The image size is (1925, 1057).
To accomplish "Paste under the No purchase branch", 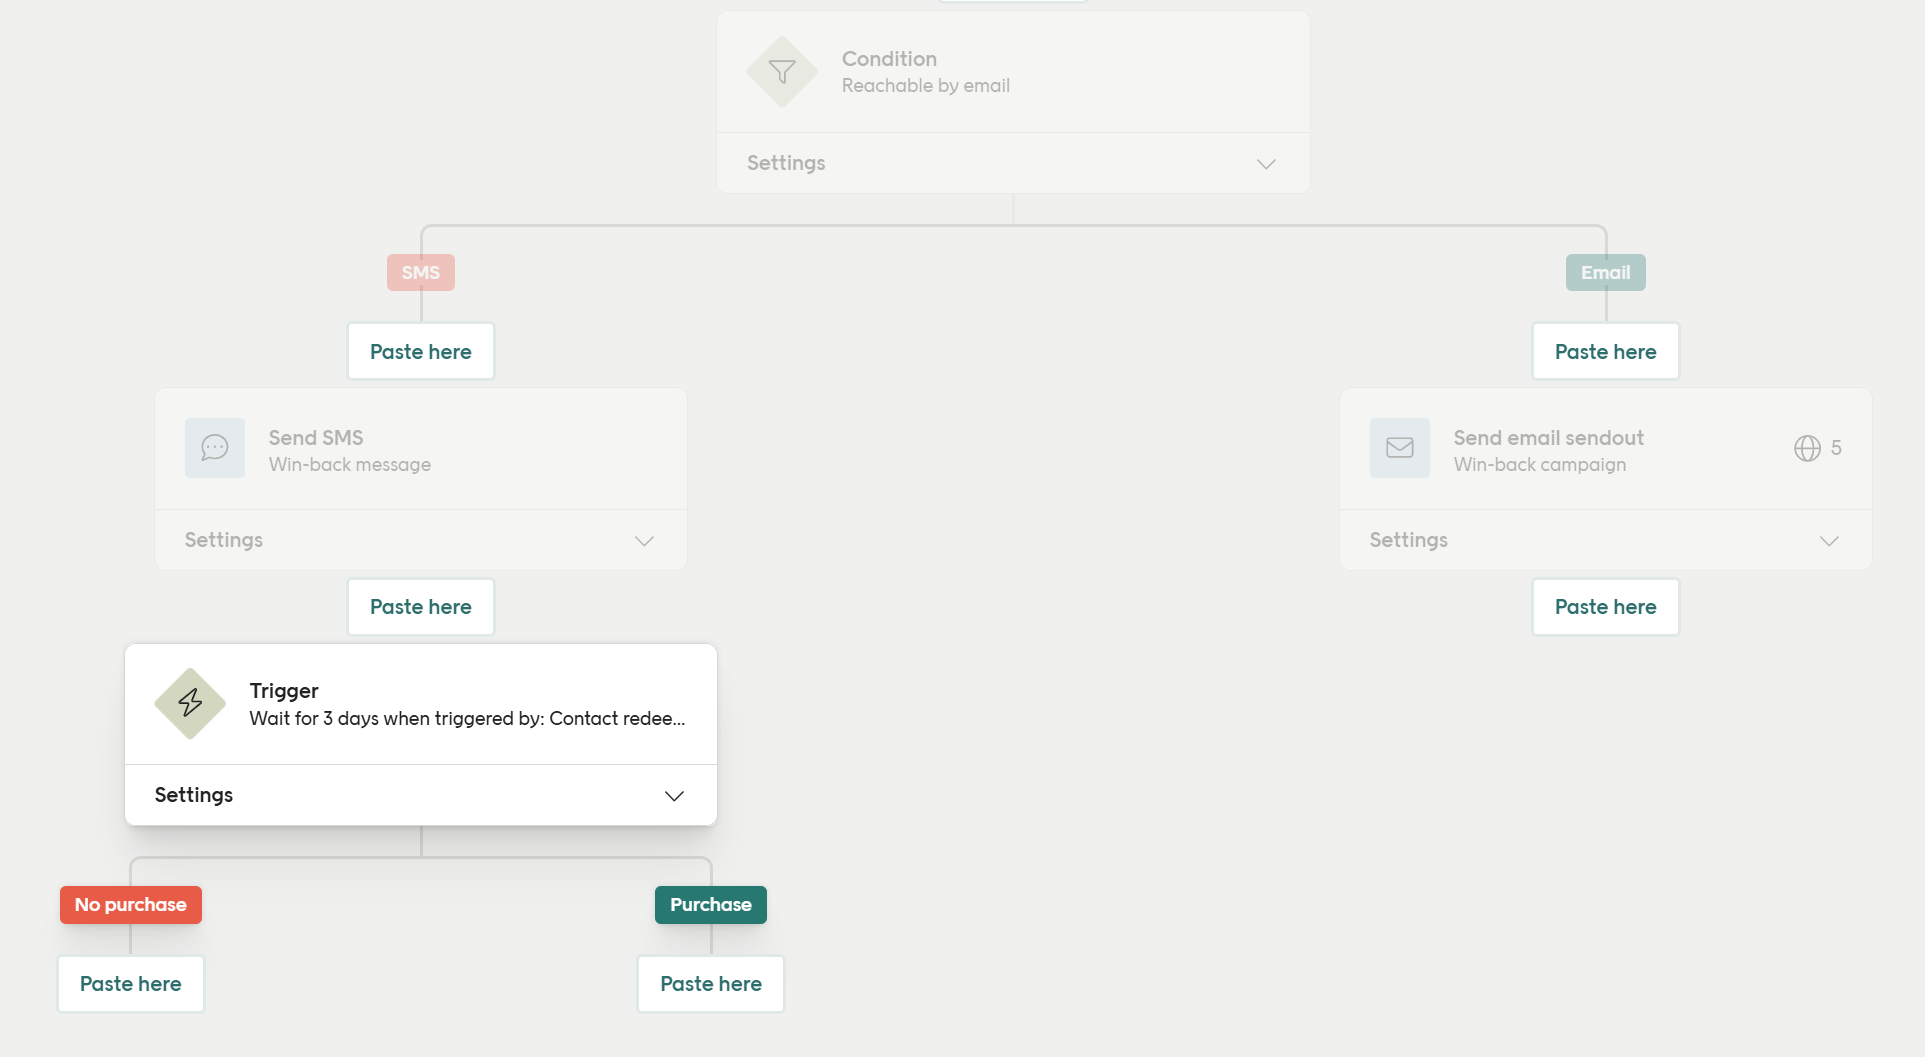I will coord(131,984).
